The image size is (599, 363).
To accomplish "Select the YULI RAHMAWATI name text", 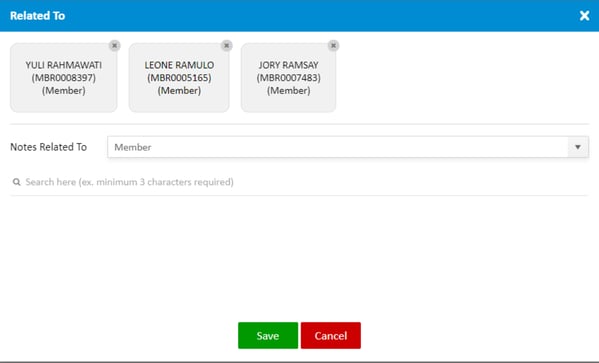I will coord(64,65).
